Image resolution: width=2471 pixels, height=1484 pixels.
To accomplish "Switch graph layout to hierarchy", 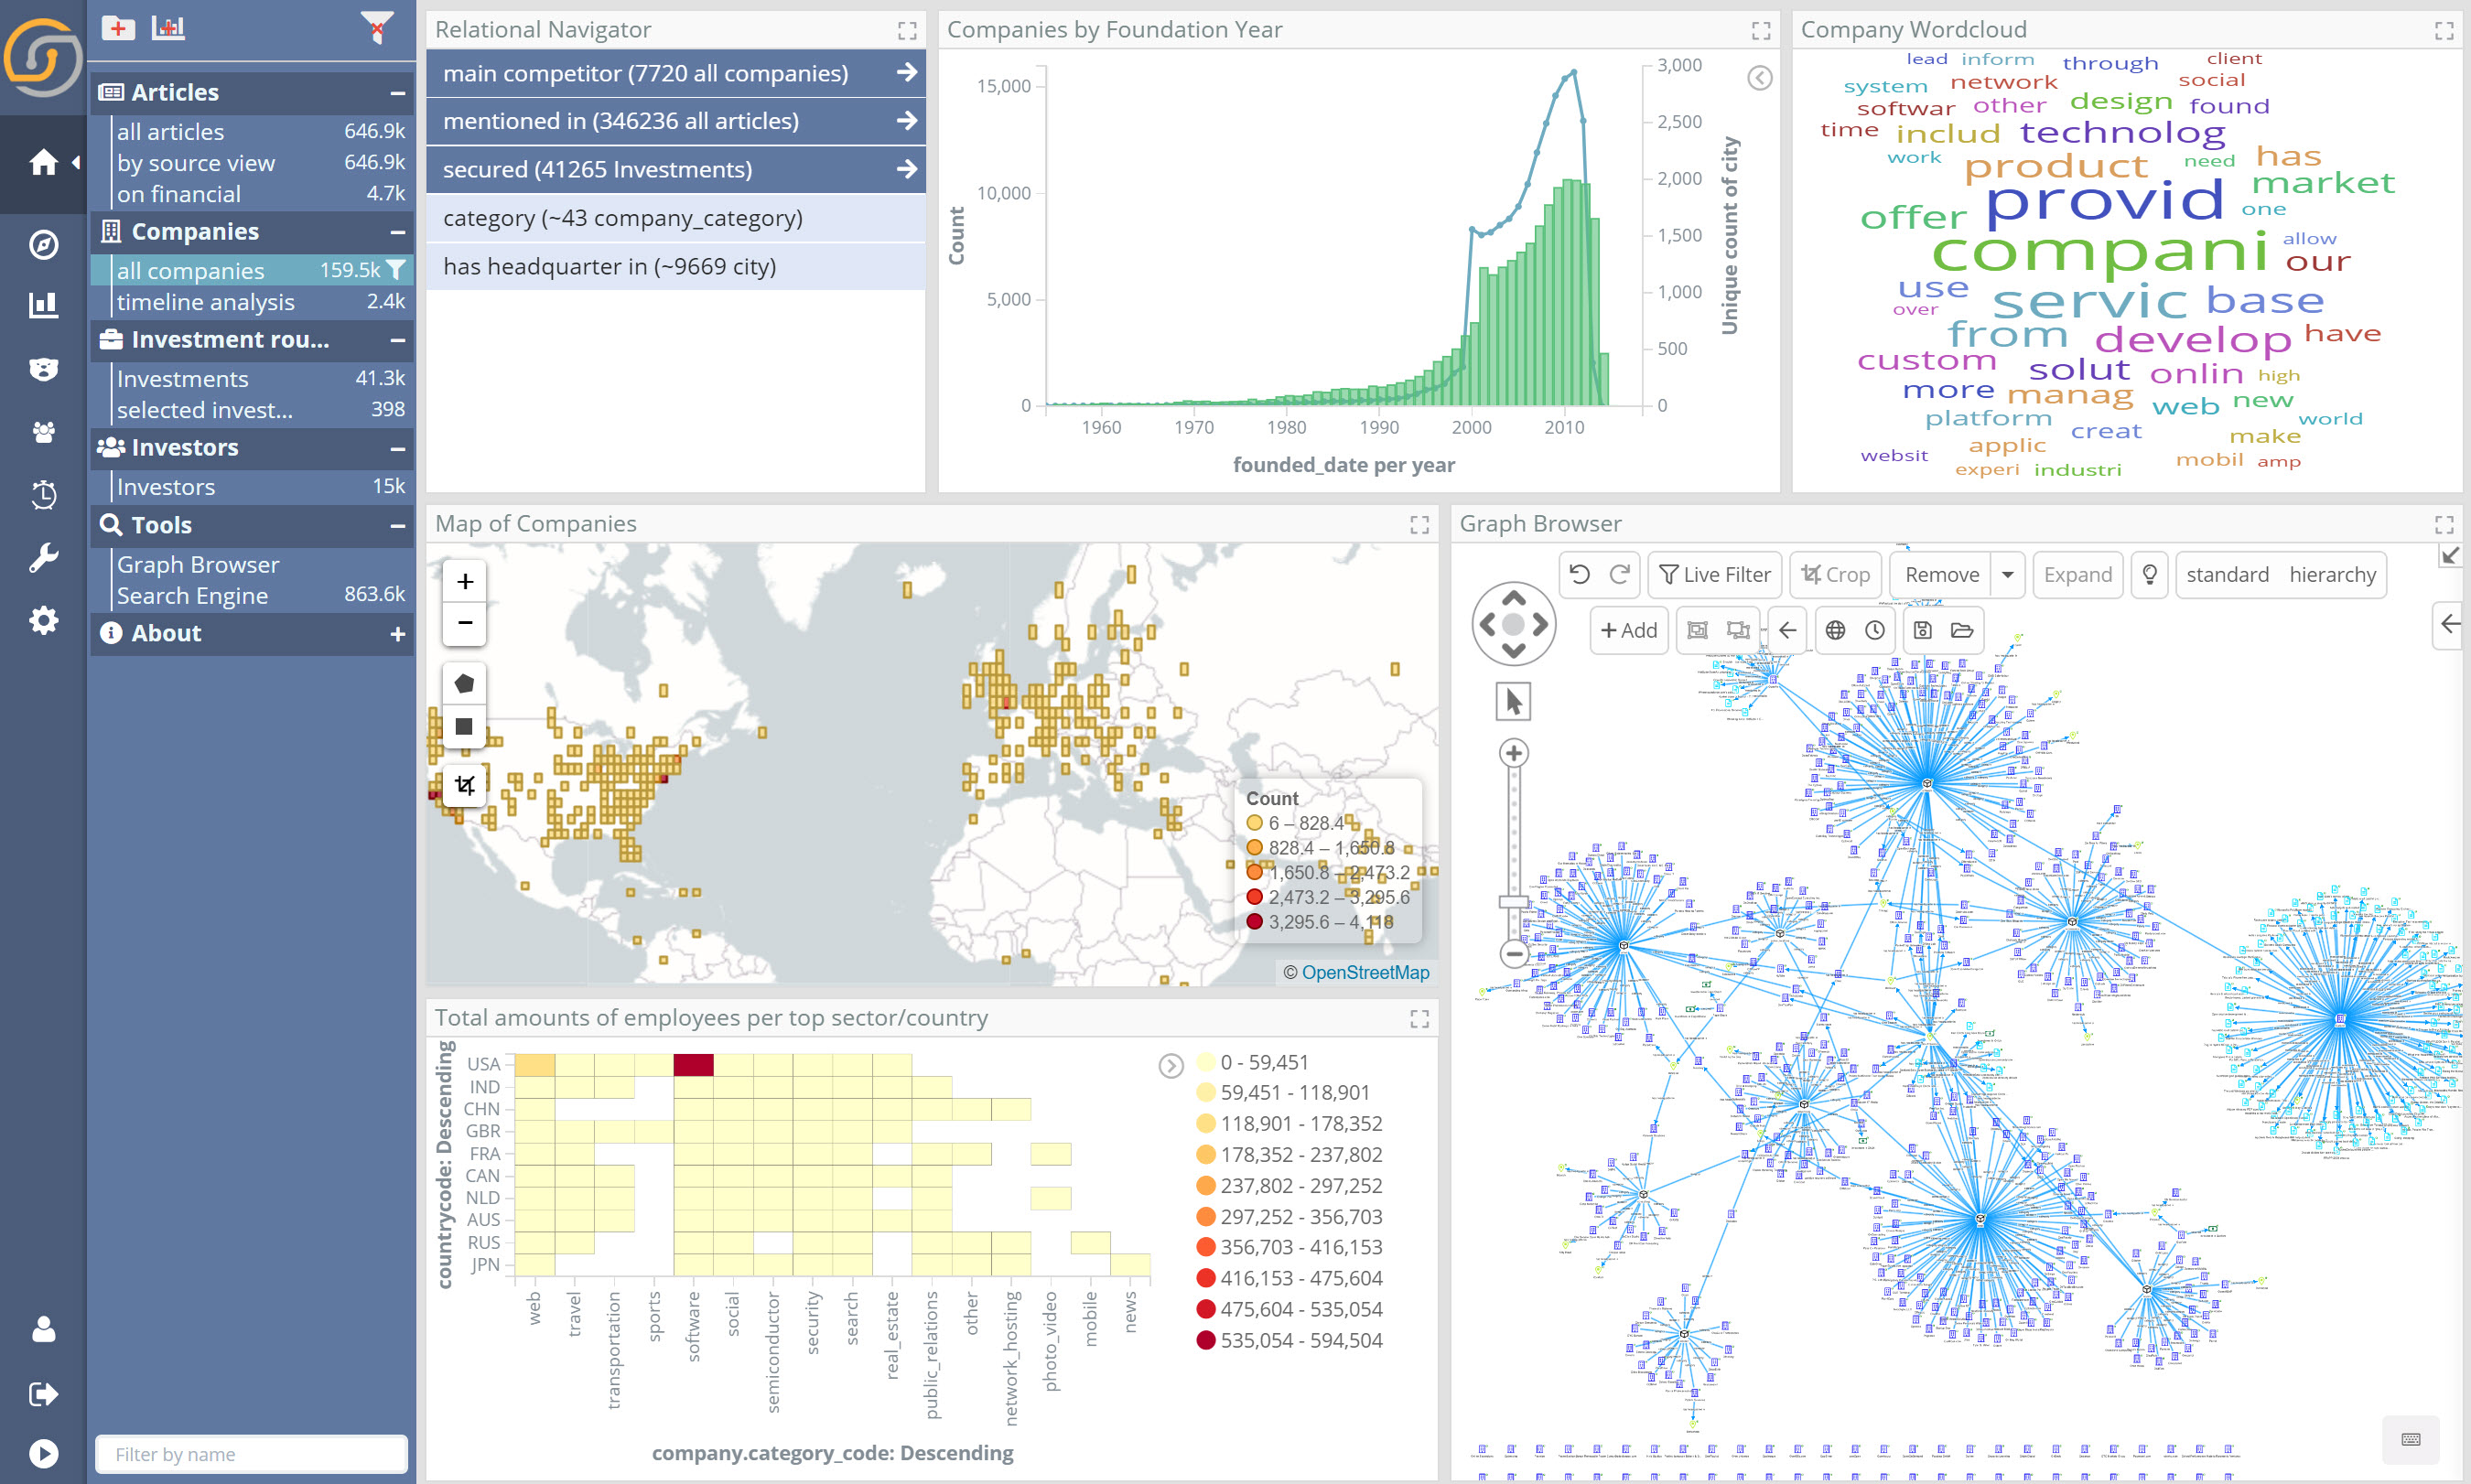I will [2332, 574].
